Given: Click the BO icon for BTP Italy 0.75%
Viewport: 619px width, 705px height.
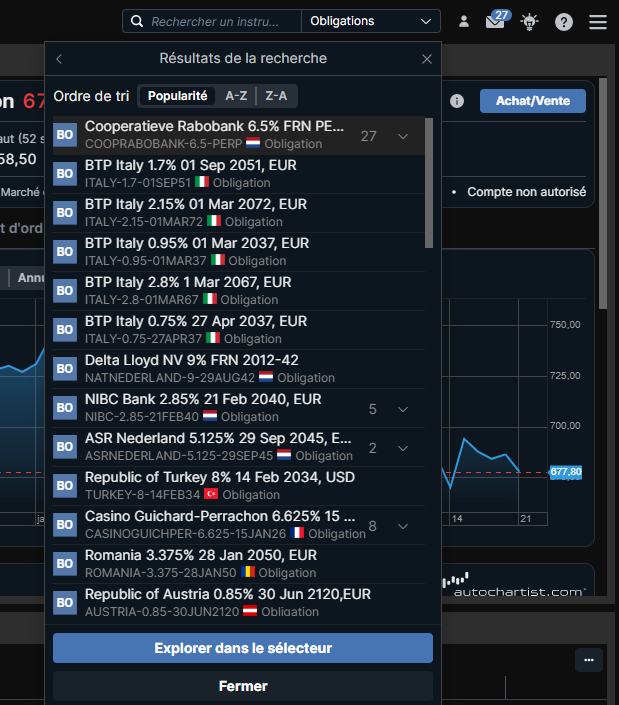Looking at the screenshot, I should click(65, 330).
